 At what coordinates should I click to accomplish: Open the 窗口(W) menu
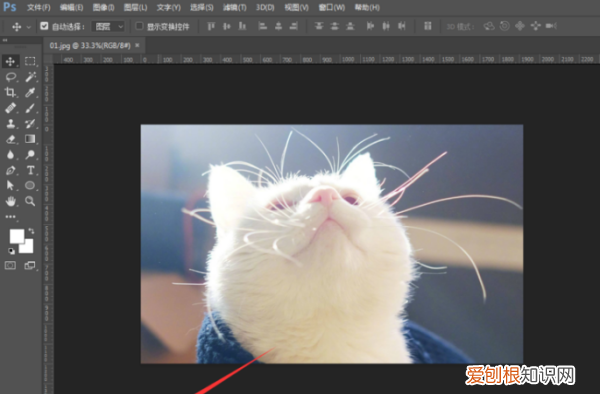tap(331, 7)
